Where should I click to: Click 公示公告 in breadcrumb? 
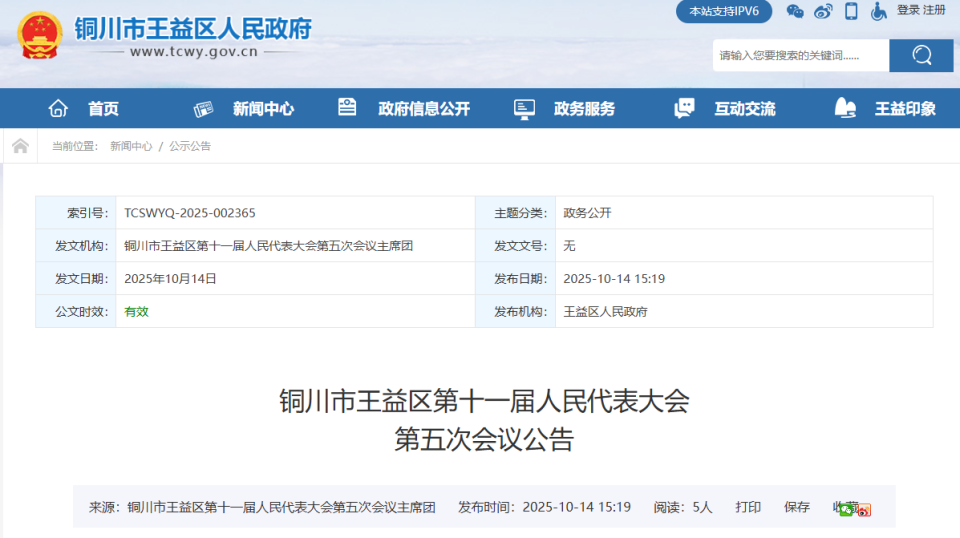coord(190,146)
